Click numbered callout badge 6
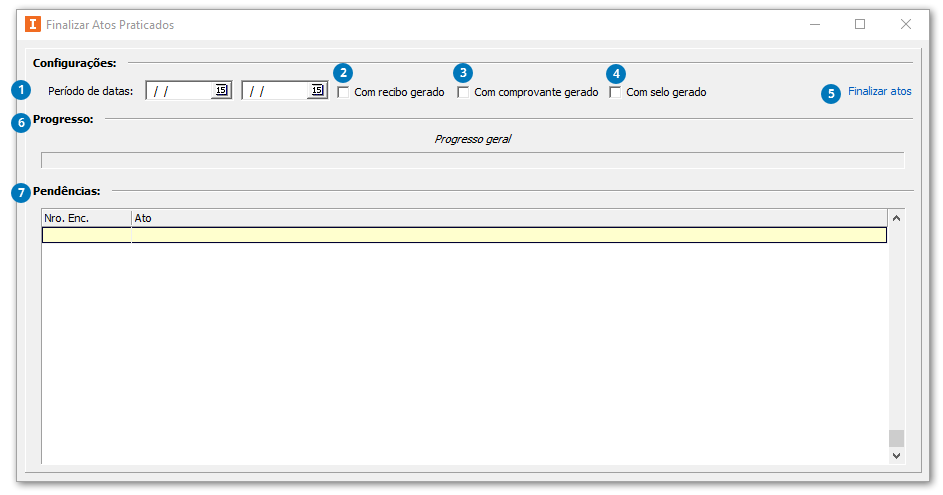Viewport: 943px width, 495px height. (x=21, y=122)
